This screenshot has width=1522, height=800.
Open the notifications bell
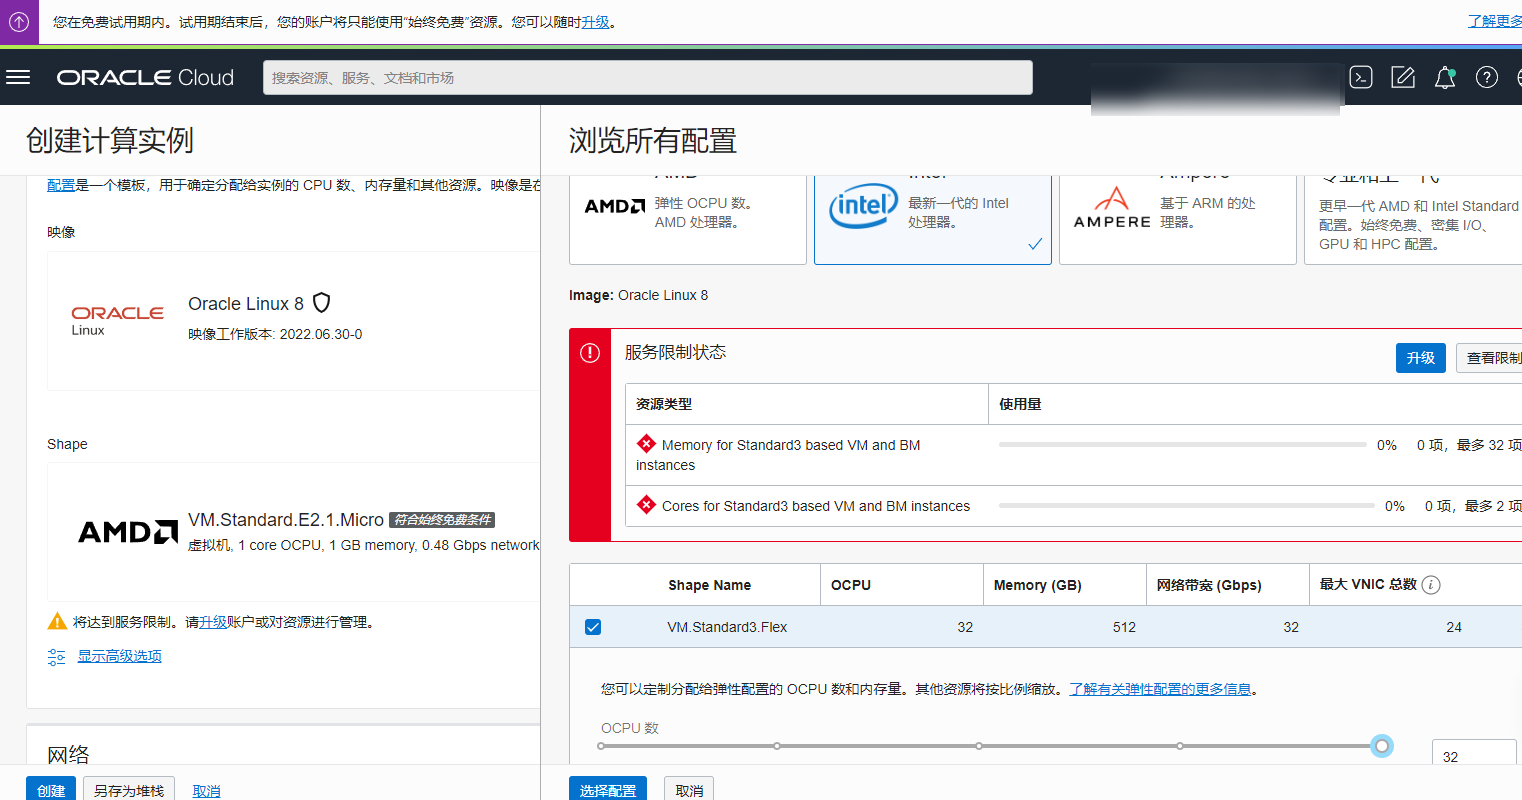coord(1445,77)
